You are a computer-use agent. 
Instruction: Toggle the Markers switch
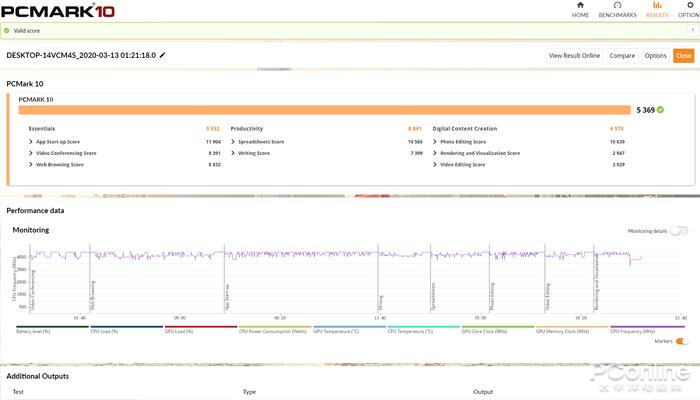pyautogui.click(x=682, y=342)
